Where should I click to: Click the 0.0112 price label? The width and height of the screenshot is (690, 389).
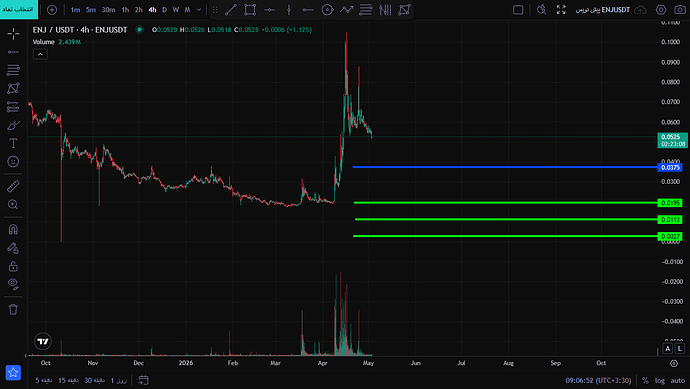pyautogui.click(x=670, y=220)
